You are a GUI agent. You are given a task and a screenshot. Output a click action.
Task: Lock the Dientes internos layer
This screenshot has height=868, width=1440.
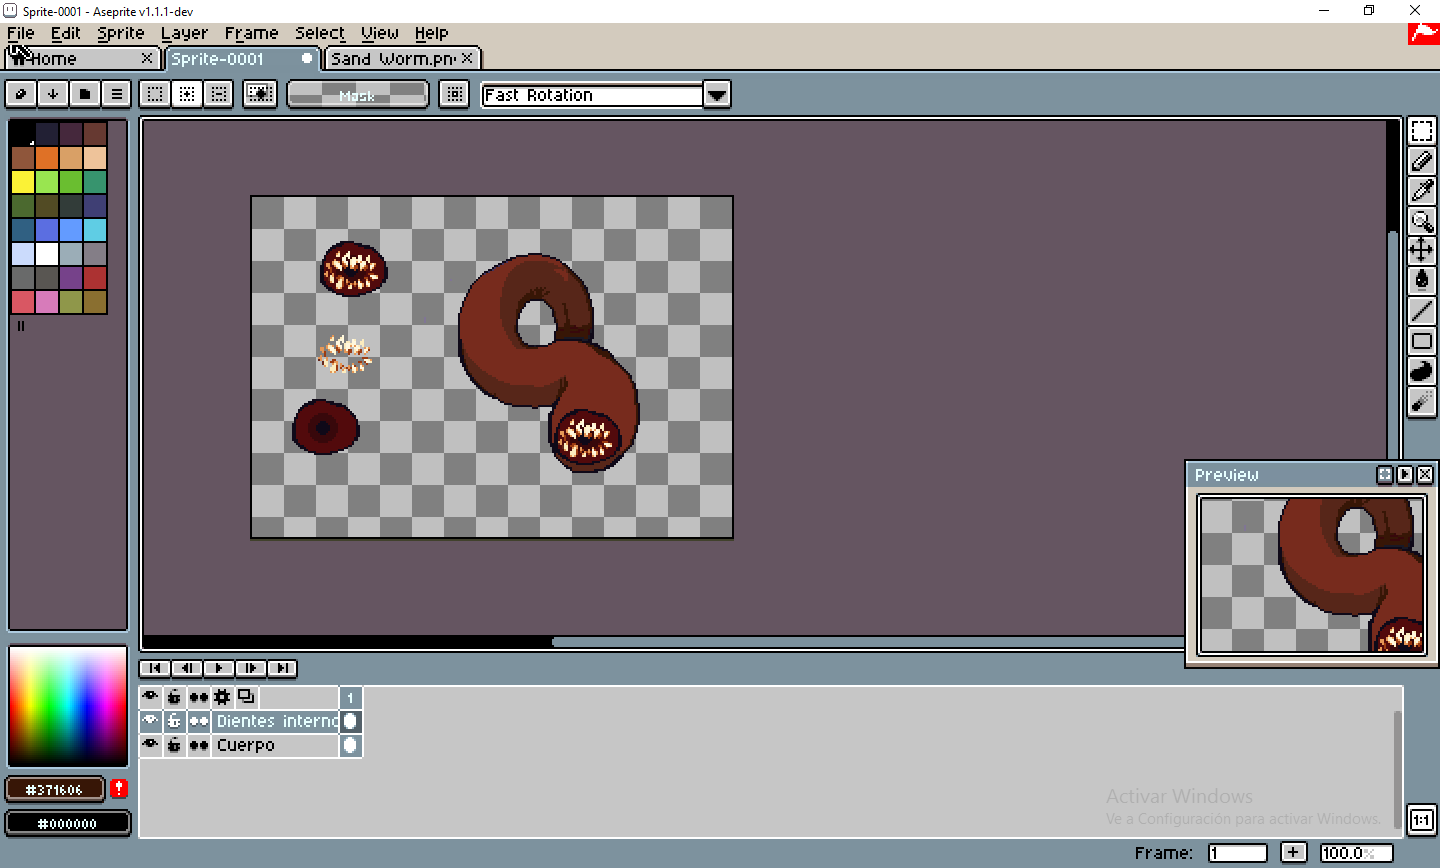coord(174,721)
